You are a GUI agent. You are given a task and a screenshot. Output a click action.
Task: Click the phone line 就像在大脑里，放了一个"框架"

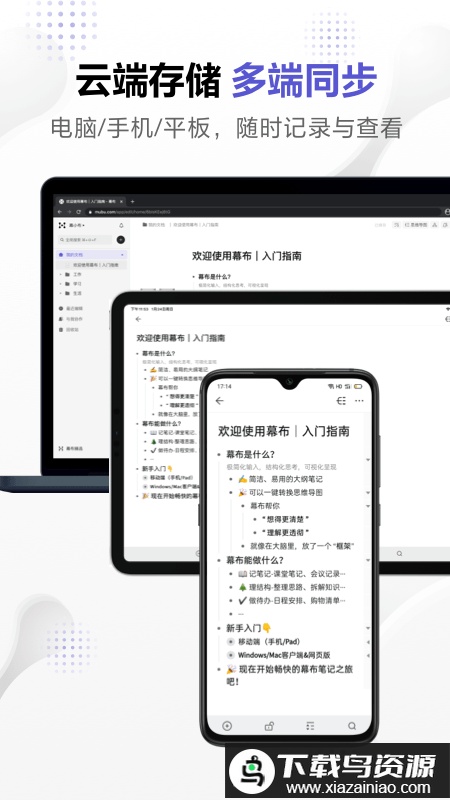pos(302,546)
